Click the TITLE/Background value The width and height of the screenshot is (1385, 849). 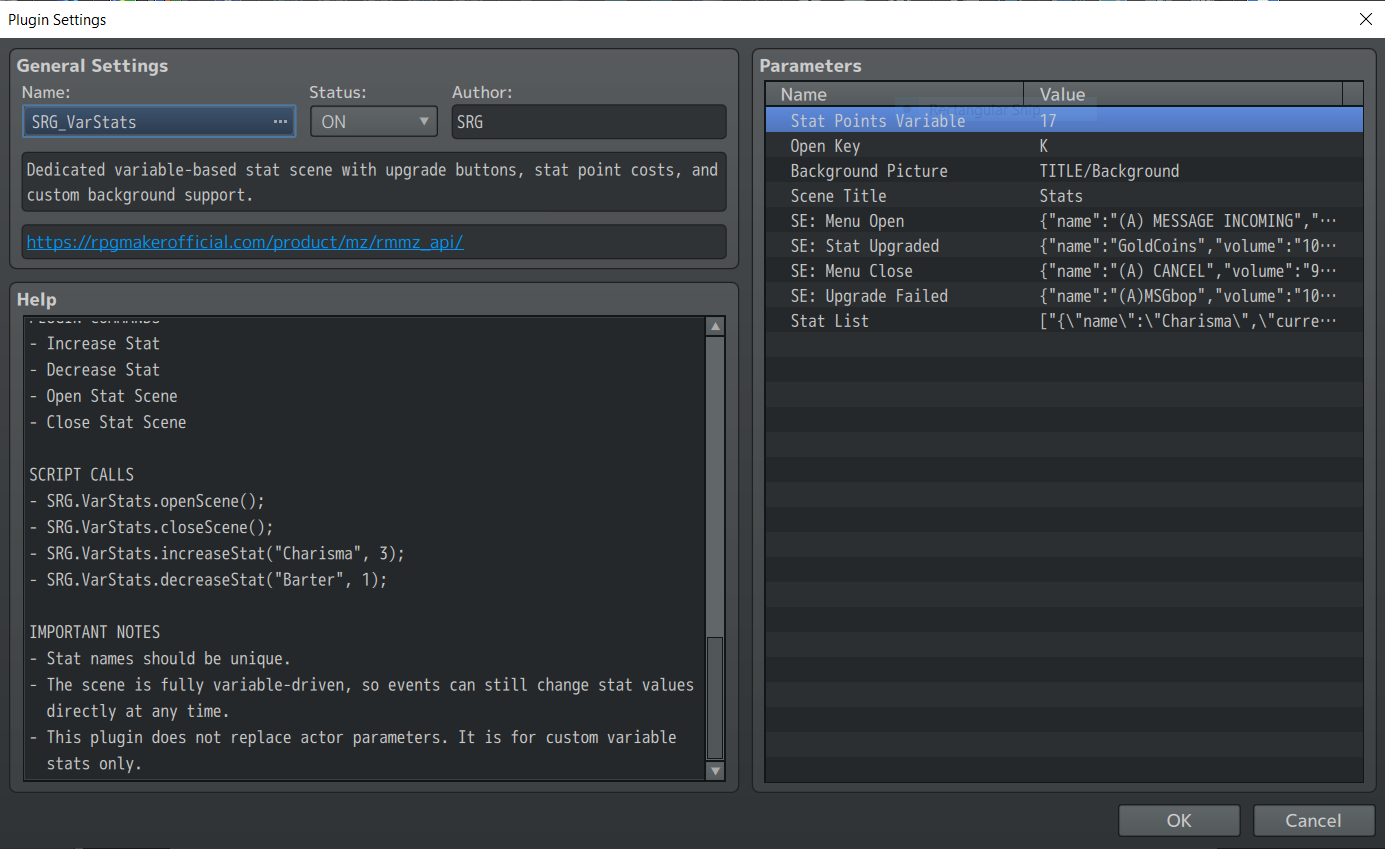coord(1109,171)
